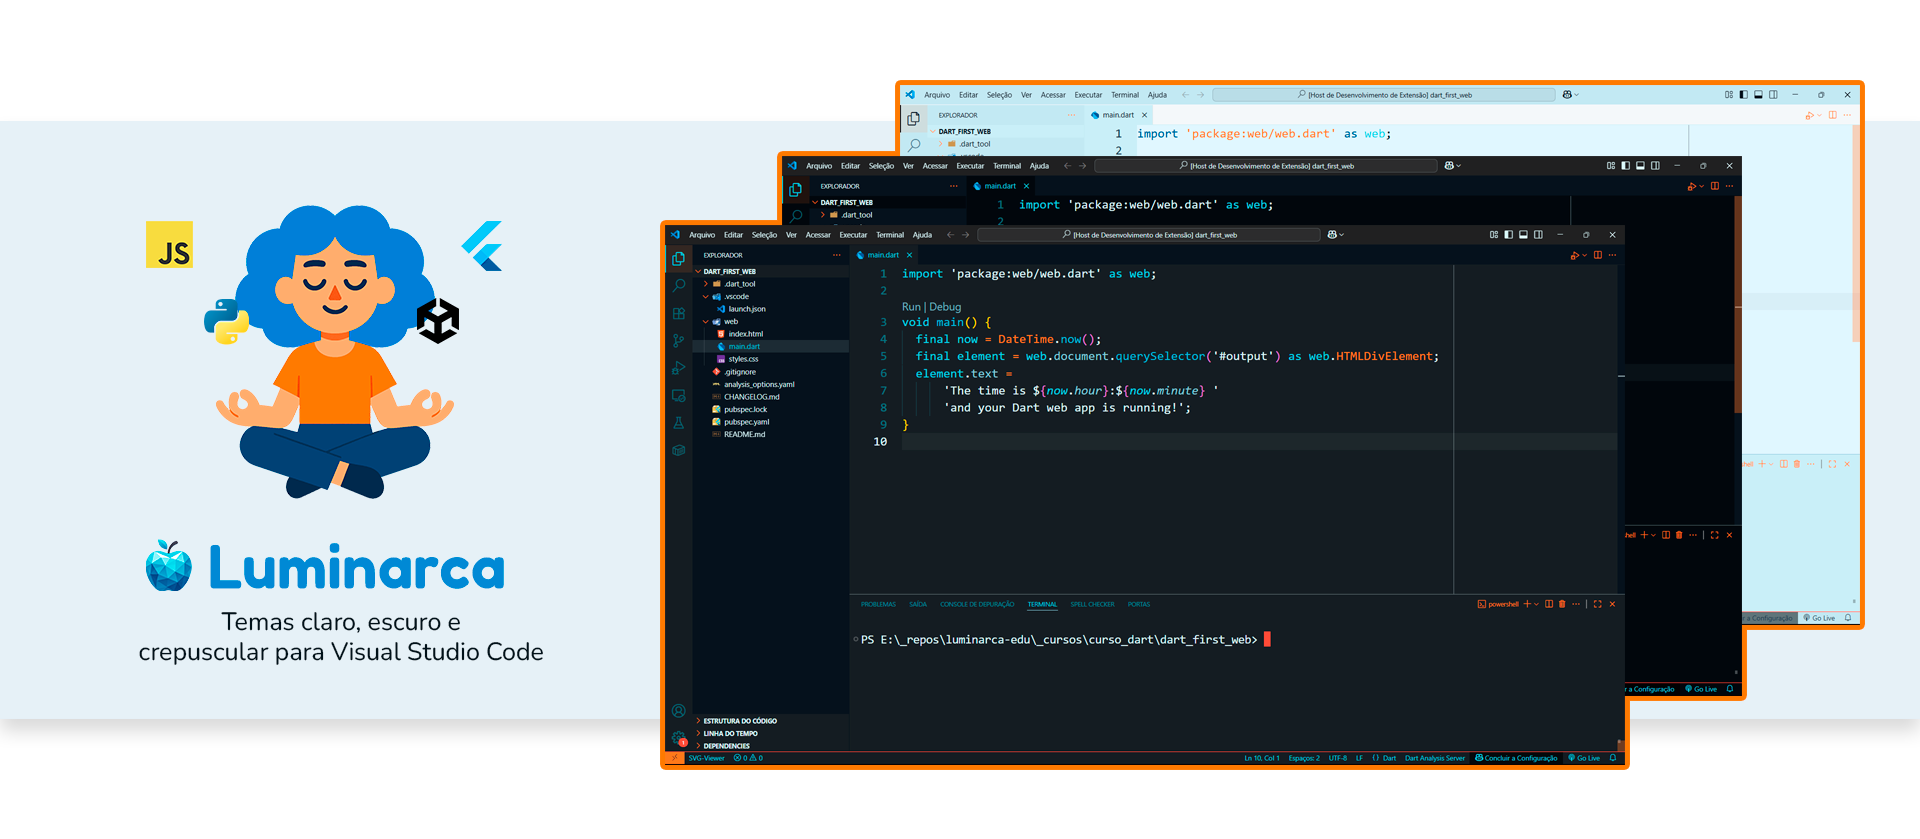Maximize the terminal panel in the front window
The width and height of the screenshot is (1920, 839).
pos(1597,604)
